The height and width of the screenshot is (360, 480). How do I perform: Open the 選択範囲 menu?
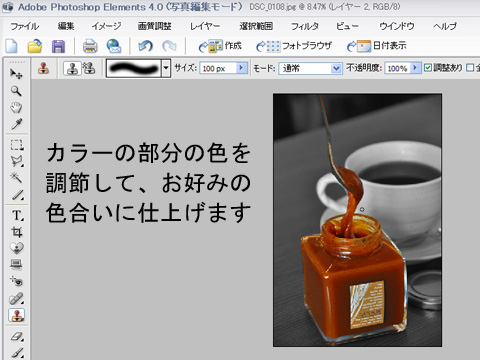(x=256, y=26)
